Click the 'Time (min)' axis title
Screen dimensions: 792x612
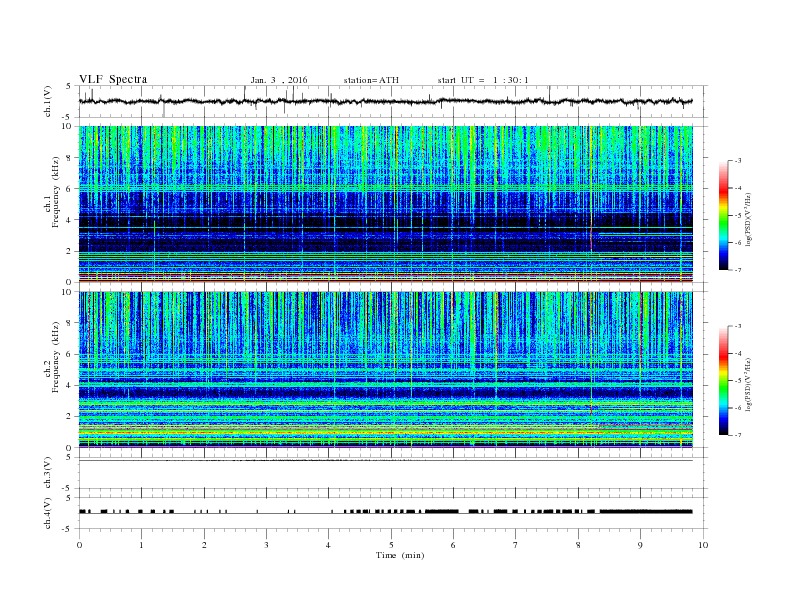pos(400,555)
